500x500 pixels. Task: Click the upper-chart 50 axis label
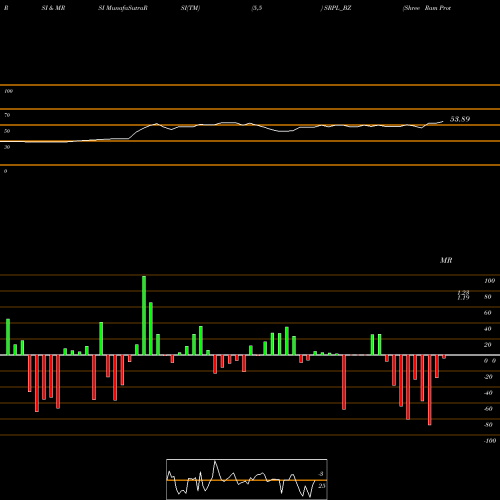(x=7, y=131)
